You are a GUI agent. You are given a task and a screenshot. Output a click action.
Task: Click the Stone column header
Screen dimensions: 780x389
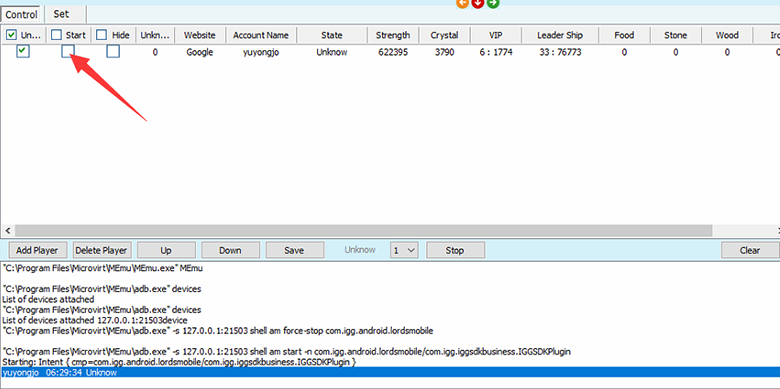pyautogui.click(x=676, y=35)
